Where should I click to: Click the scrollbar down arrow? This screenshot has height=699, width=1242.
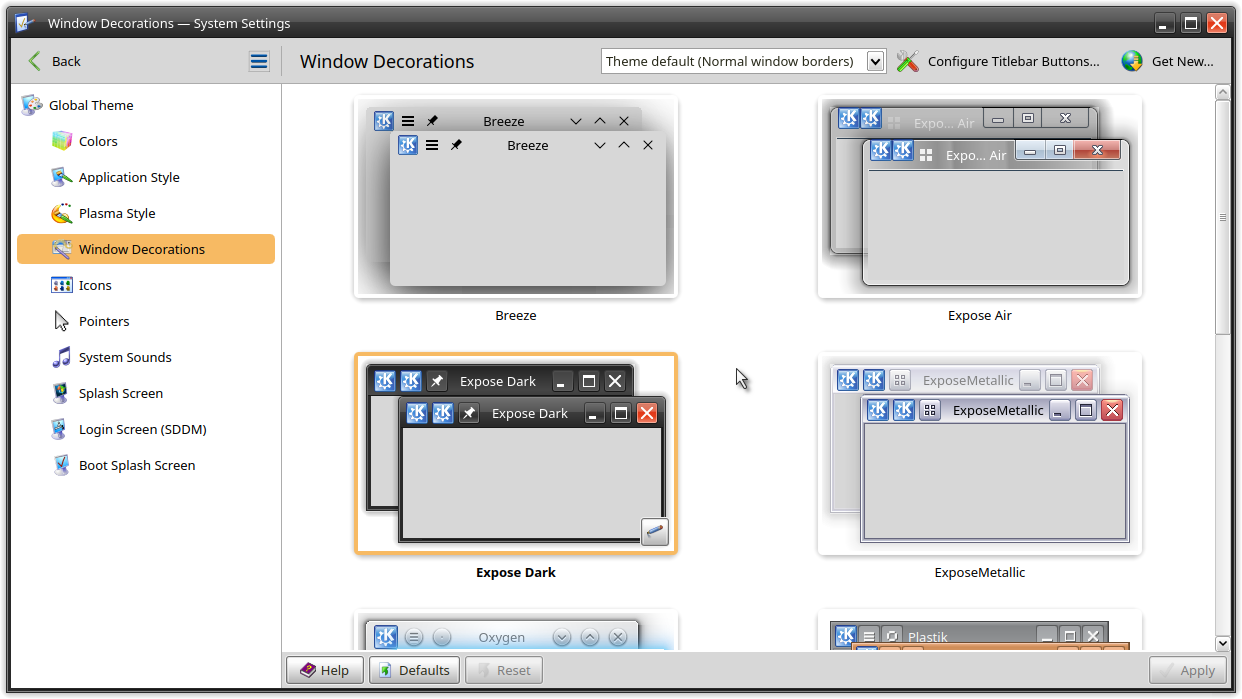click(x=1223, y=643)
